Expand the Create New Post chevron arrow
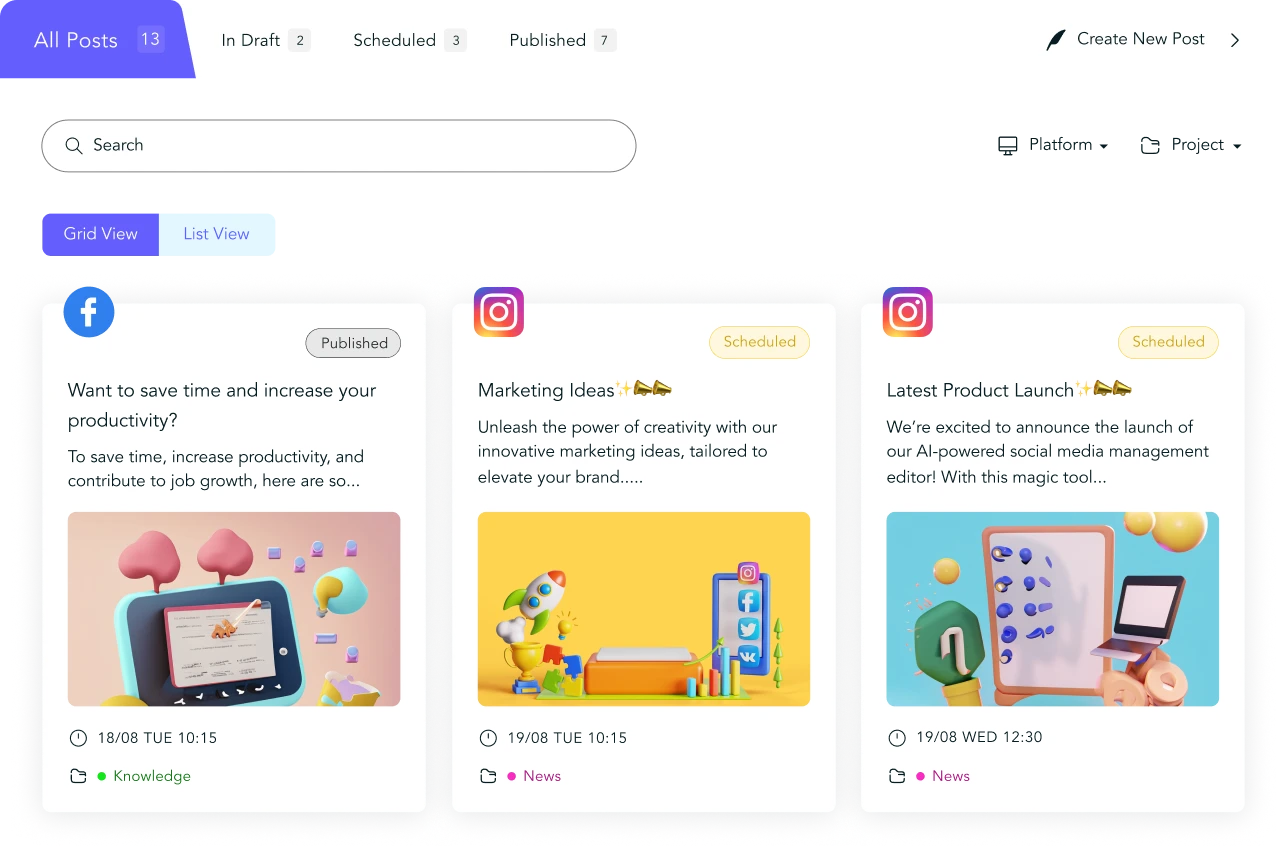This screenshot has height=847, width=1288. [1235, 40]
